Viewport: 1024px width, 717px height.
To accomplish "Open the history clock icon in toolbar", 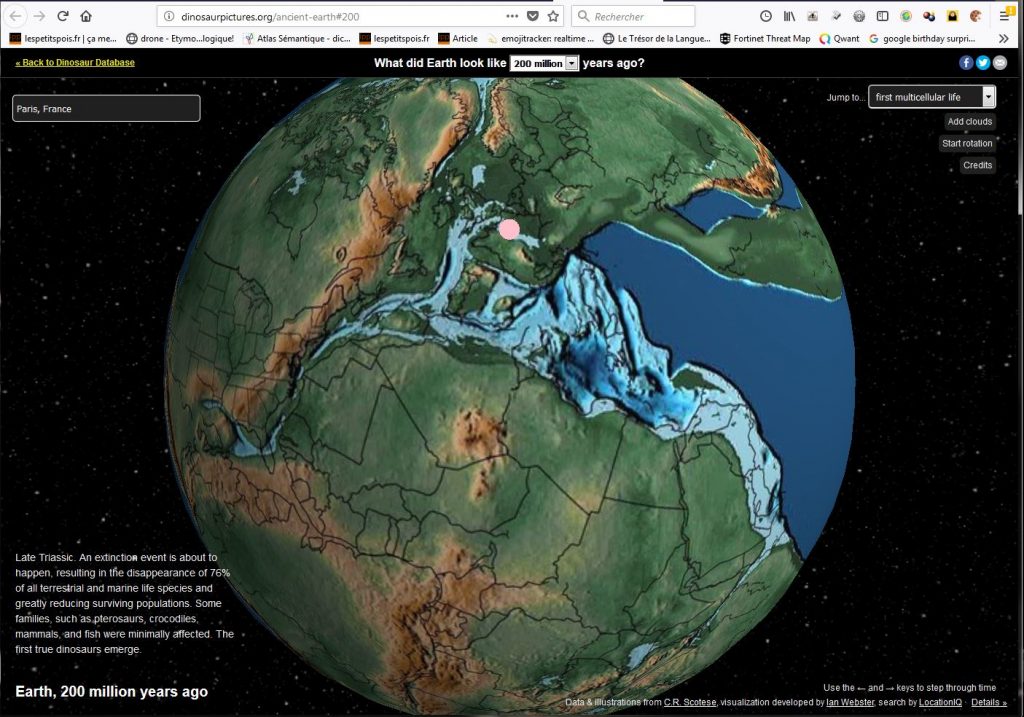I will coord(766,16).
